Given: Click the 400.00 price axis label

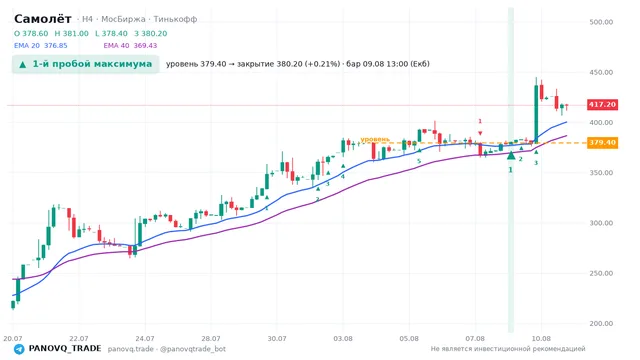Looking at the screenshot, I should point(601,122).
